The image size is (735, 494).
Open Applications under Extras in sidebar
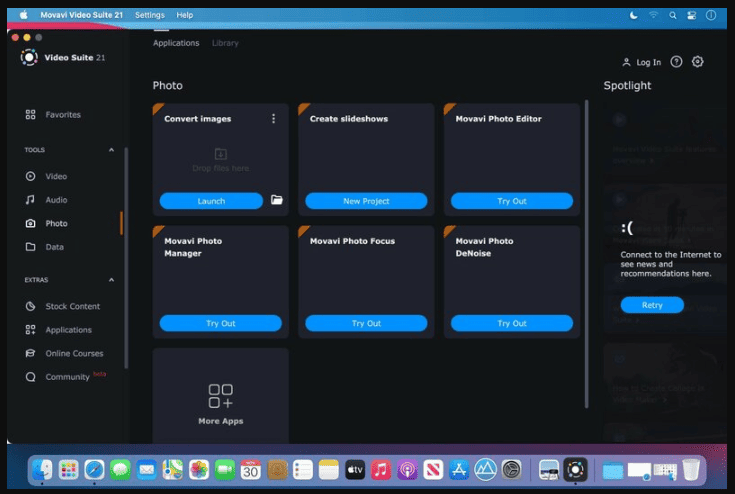point(58,329)
